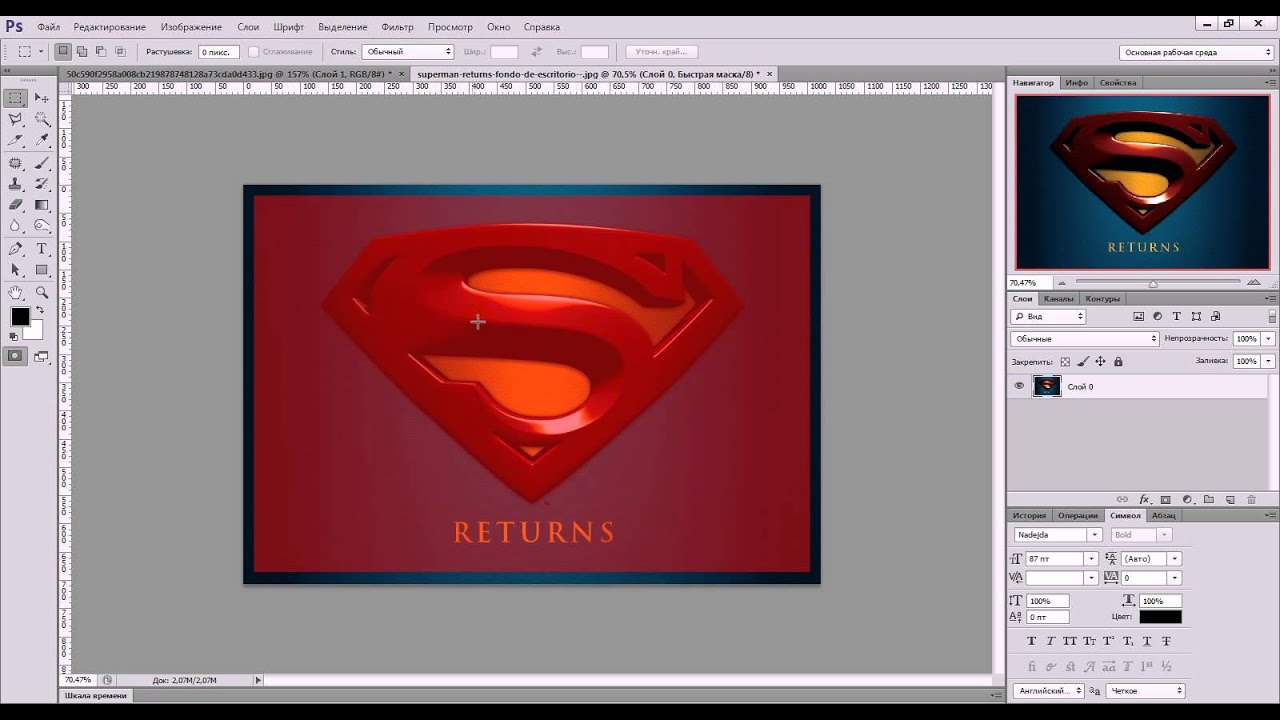The height and width of the screenshot is (720, 1280).
Task: Open the Фильтр menu
Action: tap(397, 27)
